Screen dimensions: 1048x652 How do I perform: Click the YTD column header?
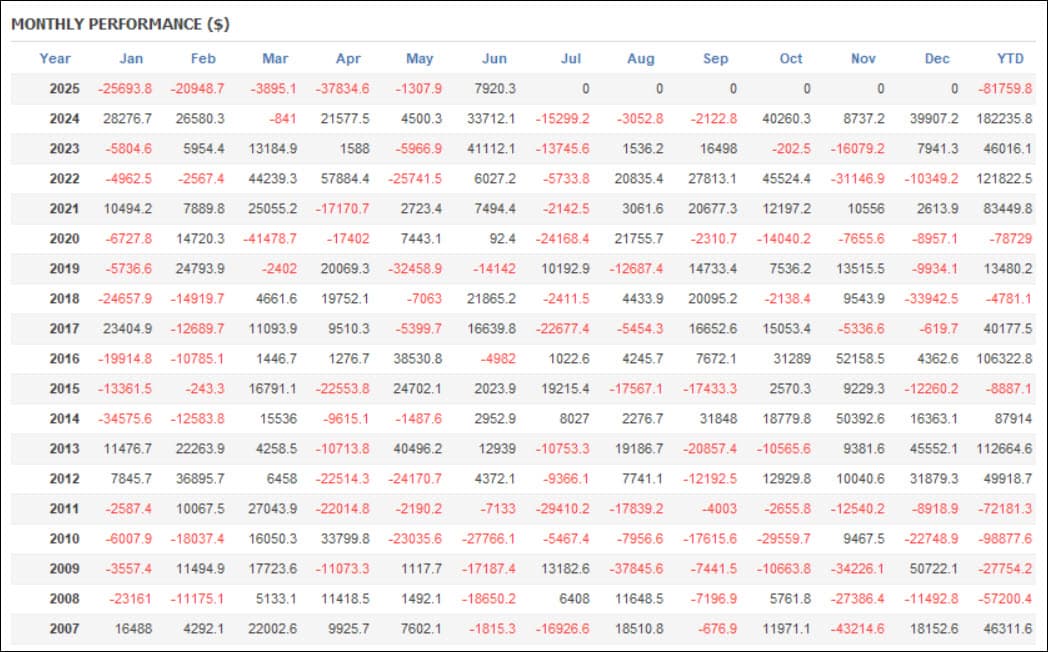click(1011, 59)
